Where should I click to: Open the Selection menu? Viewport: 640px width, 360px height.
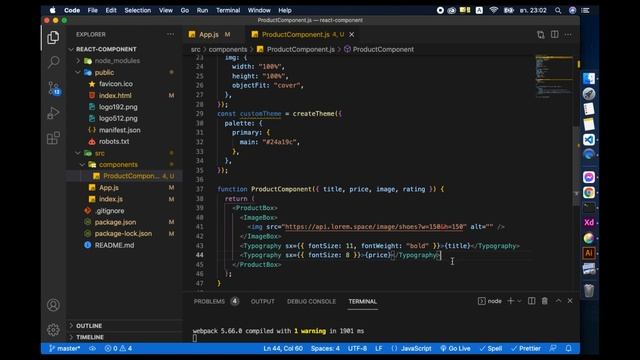click(138, 10)
